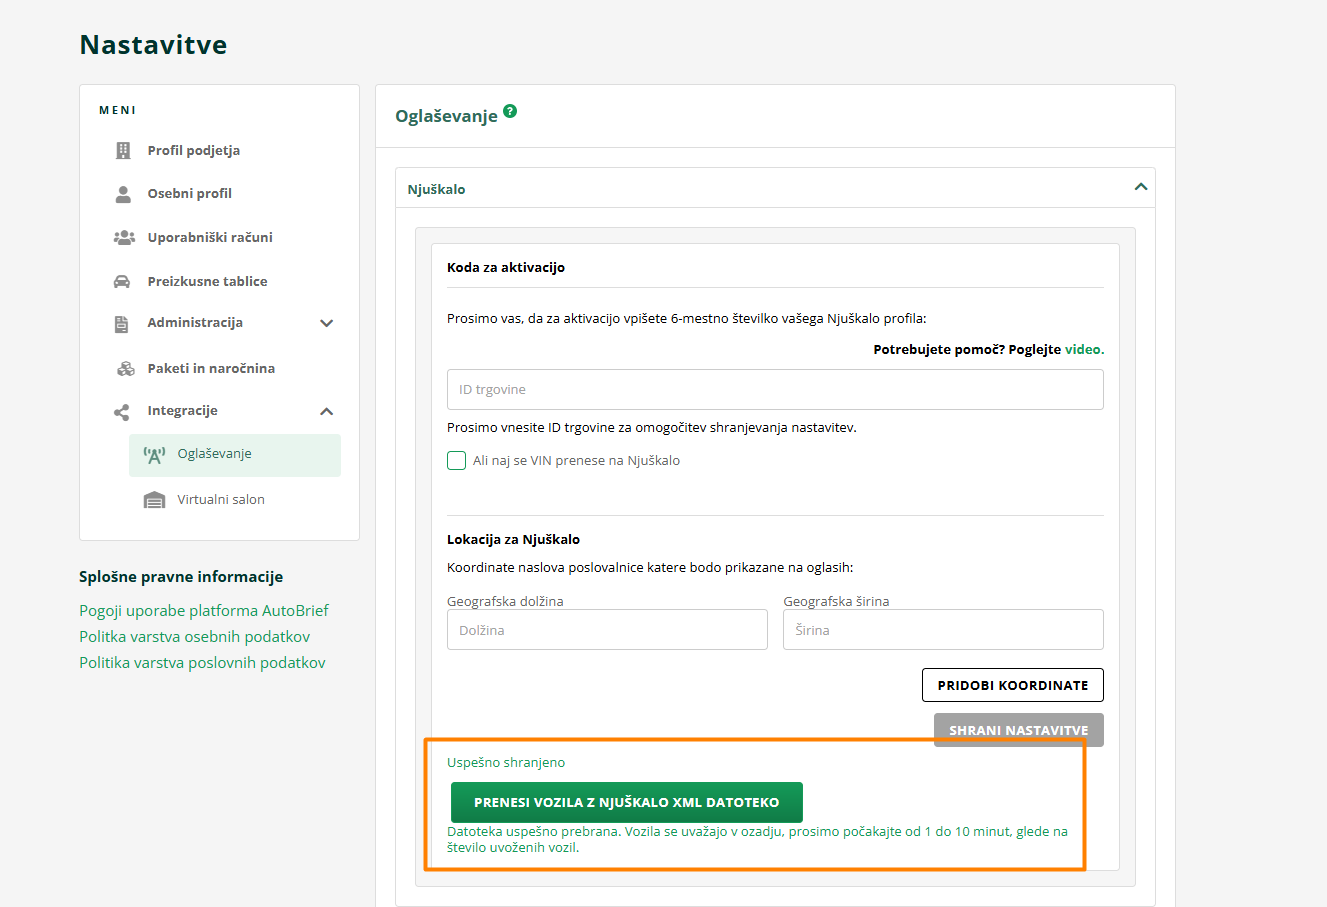The image size is (1327, 907).
Task: Click the Integracije share icon
Action: (122, 412)
